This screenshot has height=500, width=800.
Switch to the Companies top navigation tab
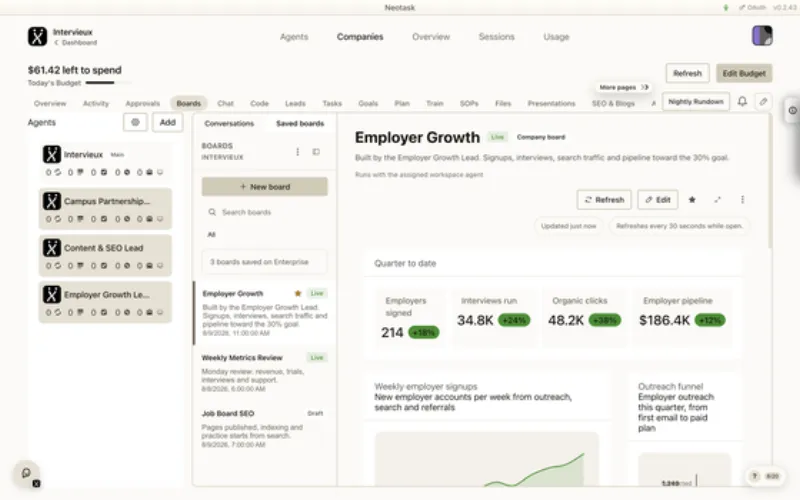click(360, 37)
